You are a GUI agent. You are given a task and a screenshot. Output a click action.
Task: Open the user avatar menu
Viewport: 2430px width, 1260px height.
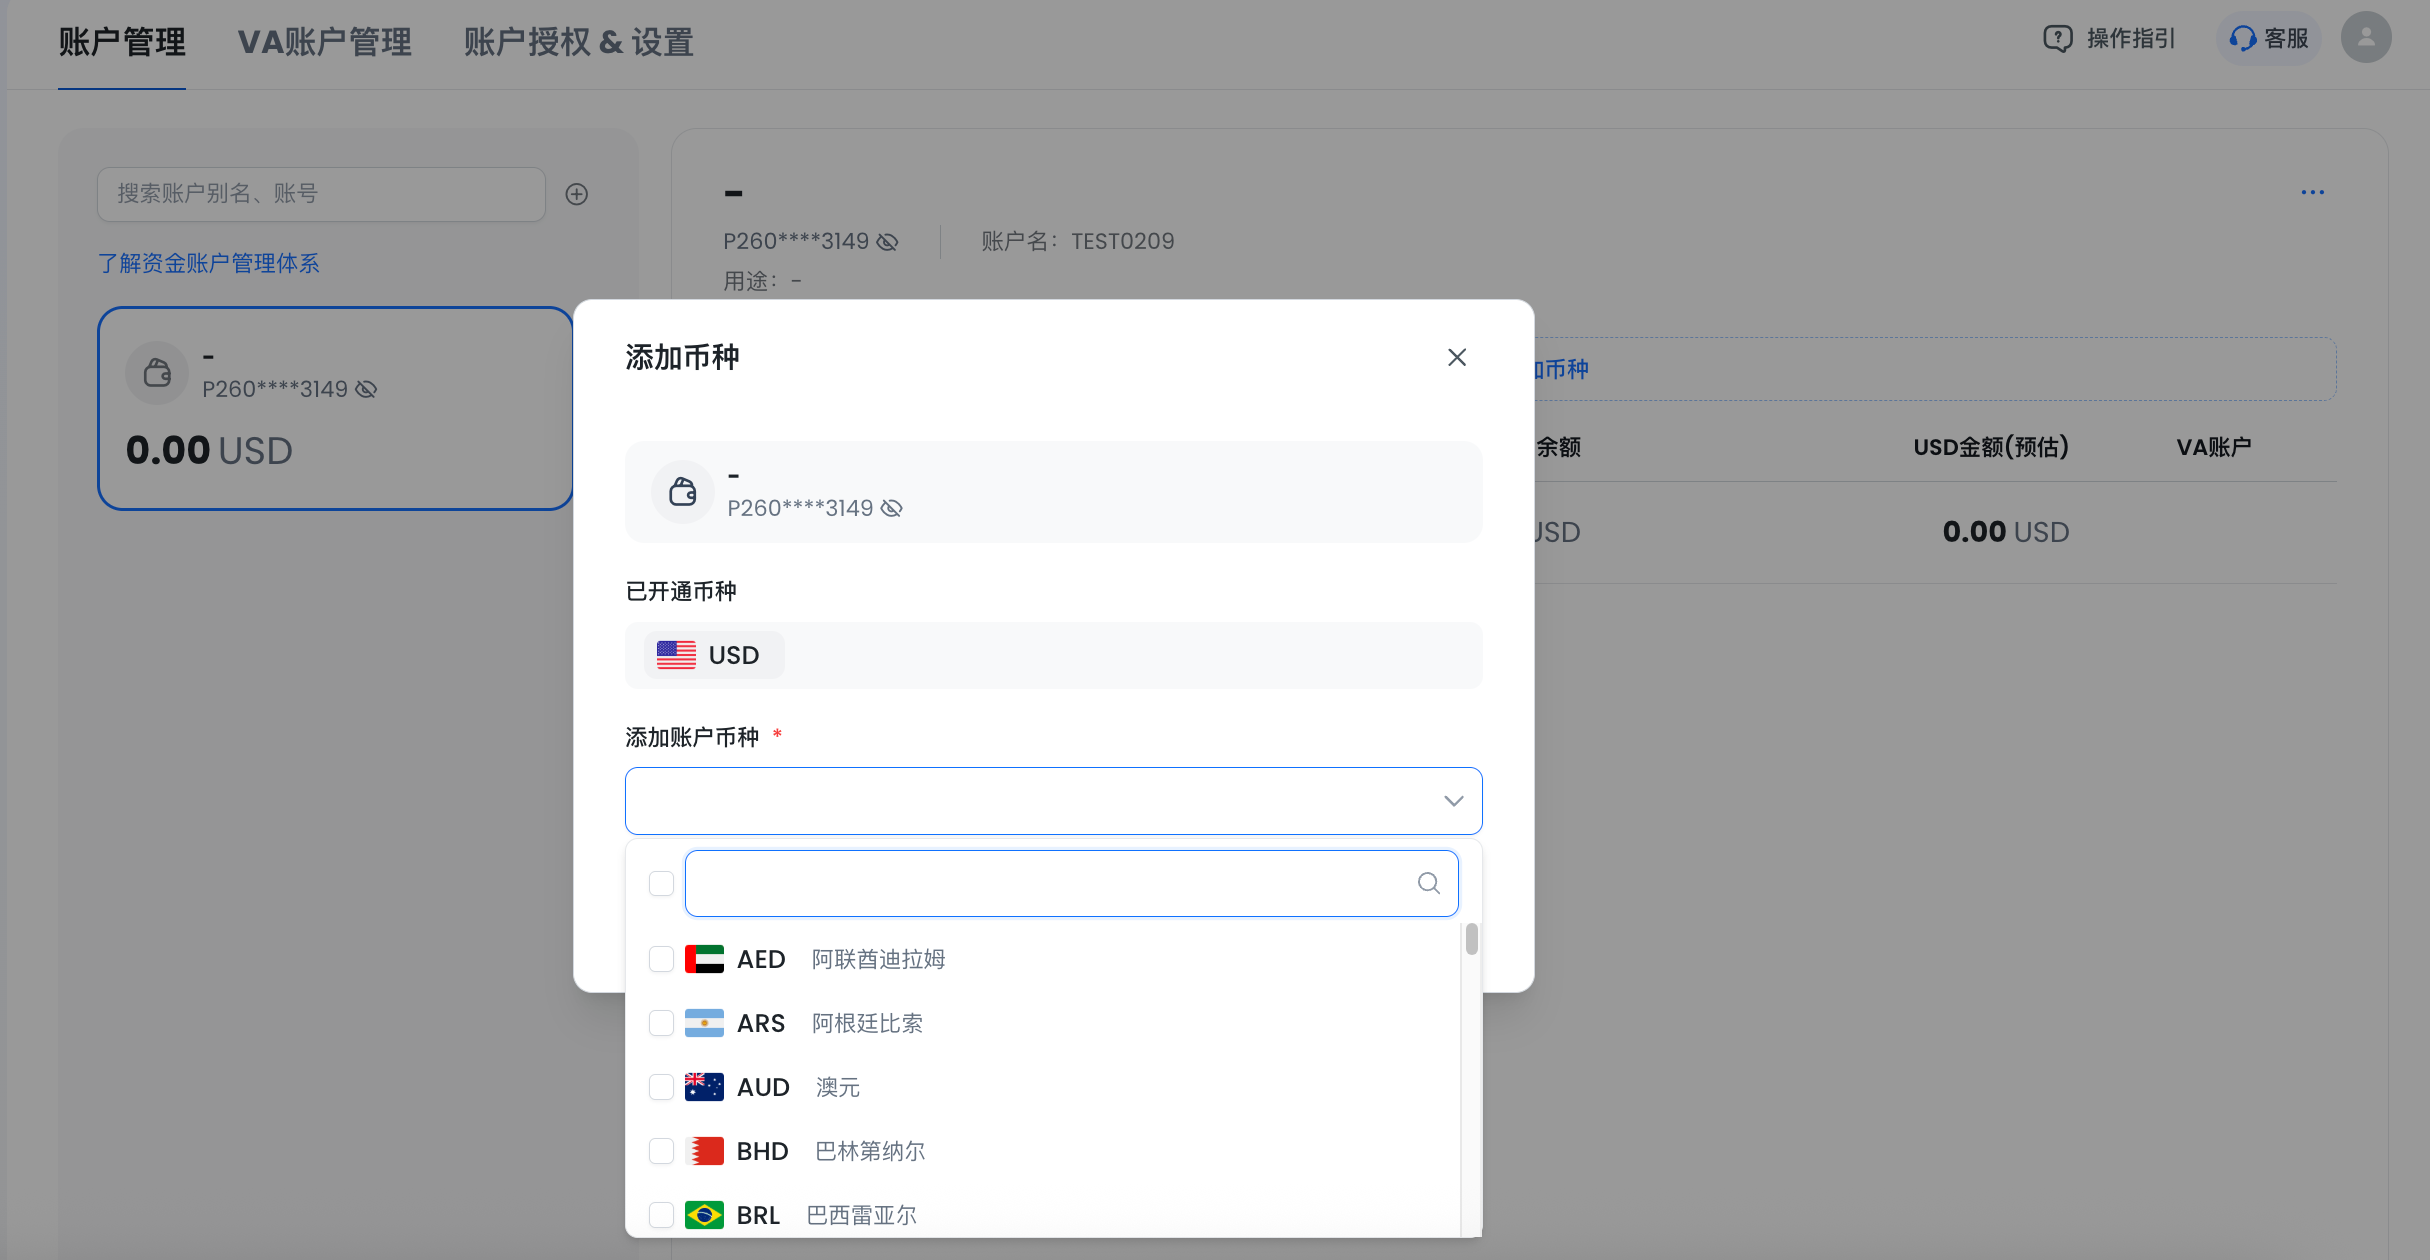2366,38
